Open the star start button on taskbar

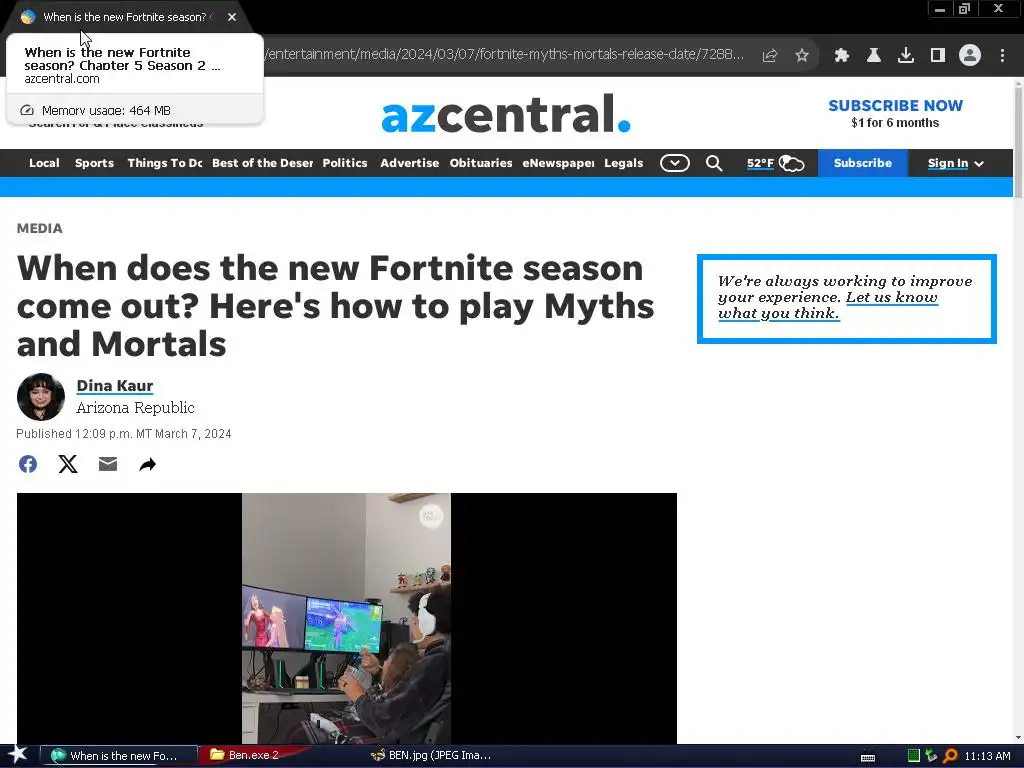point(18,755)
